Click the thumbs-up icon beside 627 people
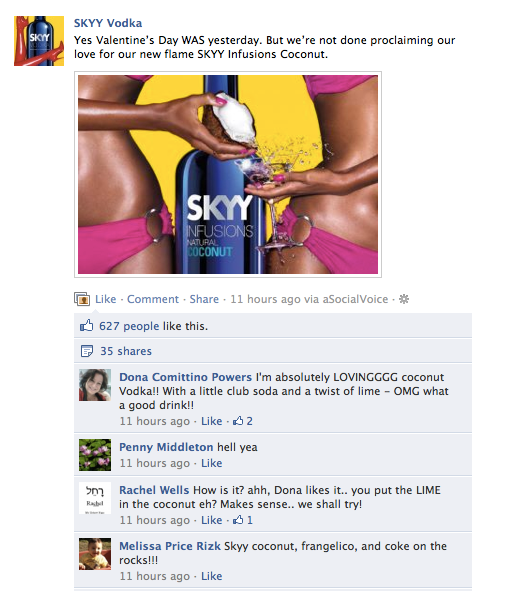This screenshot has height=591, width=516. (86, 326)
